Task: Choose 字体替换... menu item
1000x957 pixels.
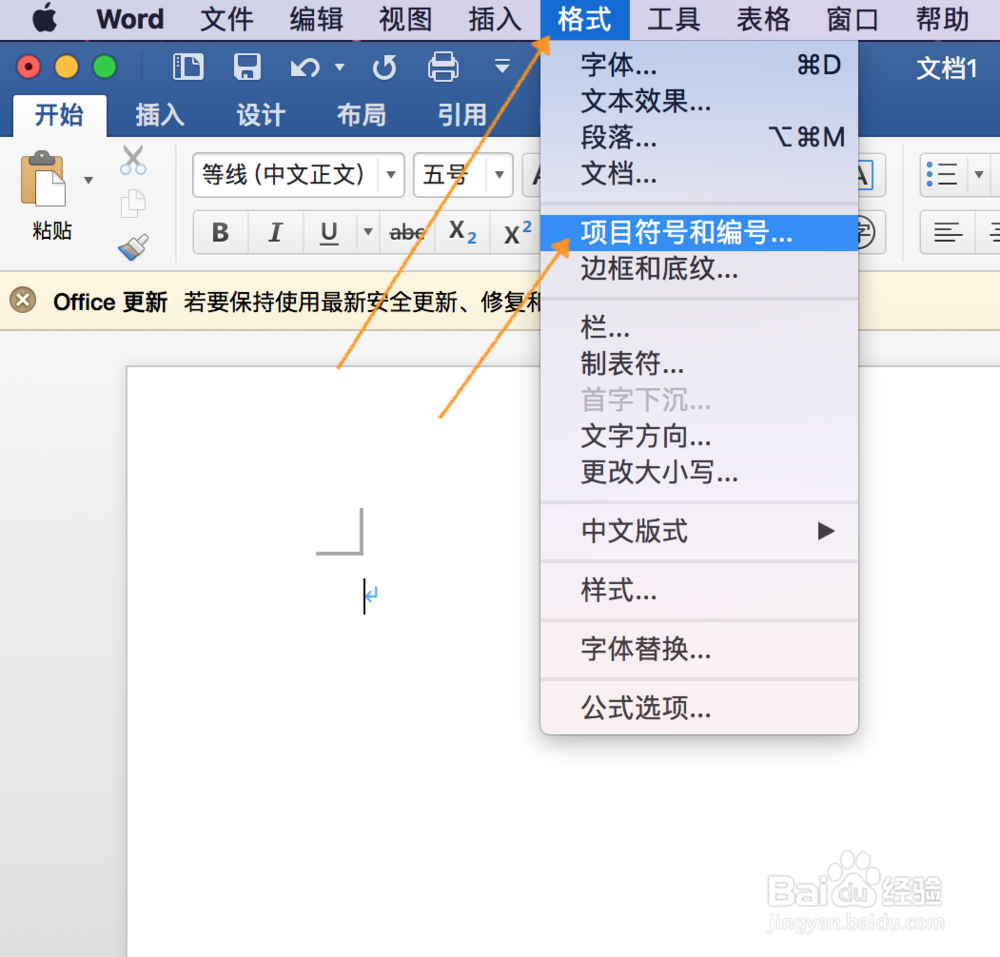Action: tap(699, 650)
